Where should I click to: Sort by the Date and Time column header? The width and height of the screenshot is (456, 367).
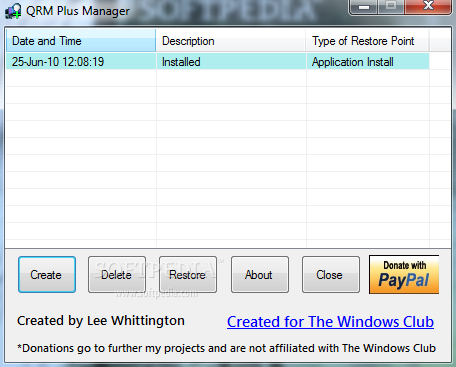pos(81,41)
